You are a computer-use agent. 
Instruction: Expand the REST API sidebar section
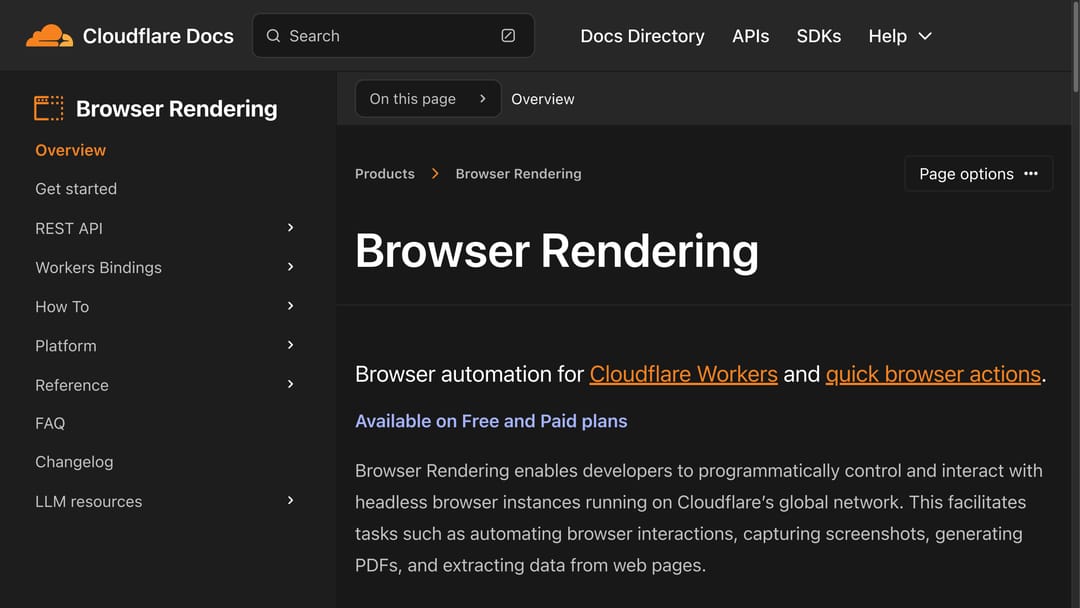tap(291, 227)
